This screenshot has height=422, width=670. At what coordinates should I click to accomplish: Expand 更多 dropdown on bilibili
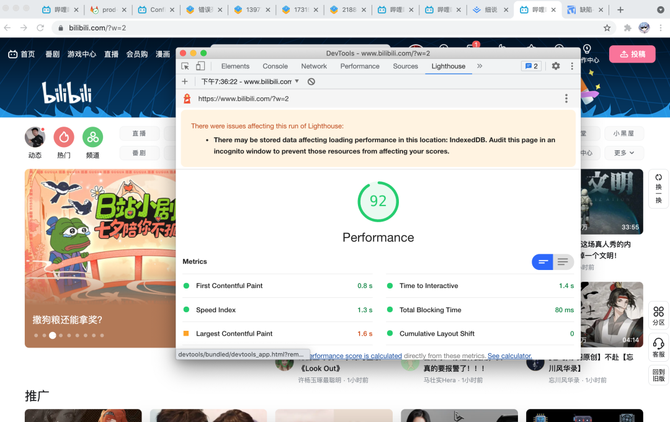tap(624, 153)
